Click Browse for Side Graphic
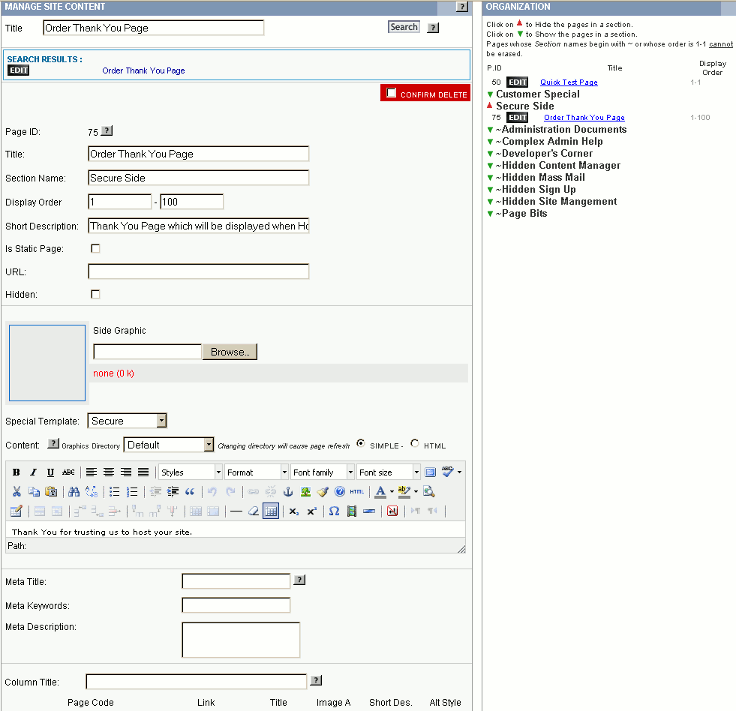 pyautogui.click(x=230, y=352)
